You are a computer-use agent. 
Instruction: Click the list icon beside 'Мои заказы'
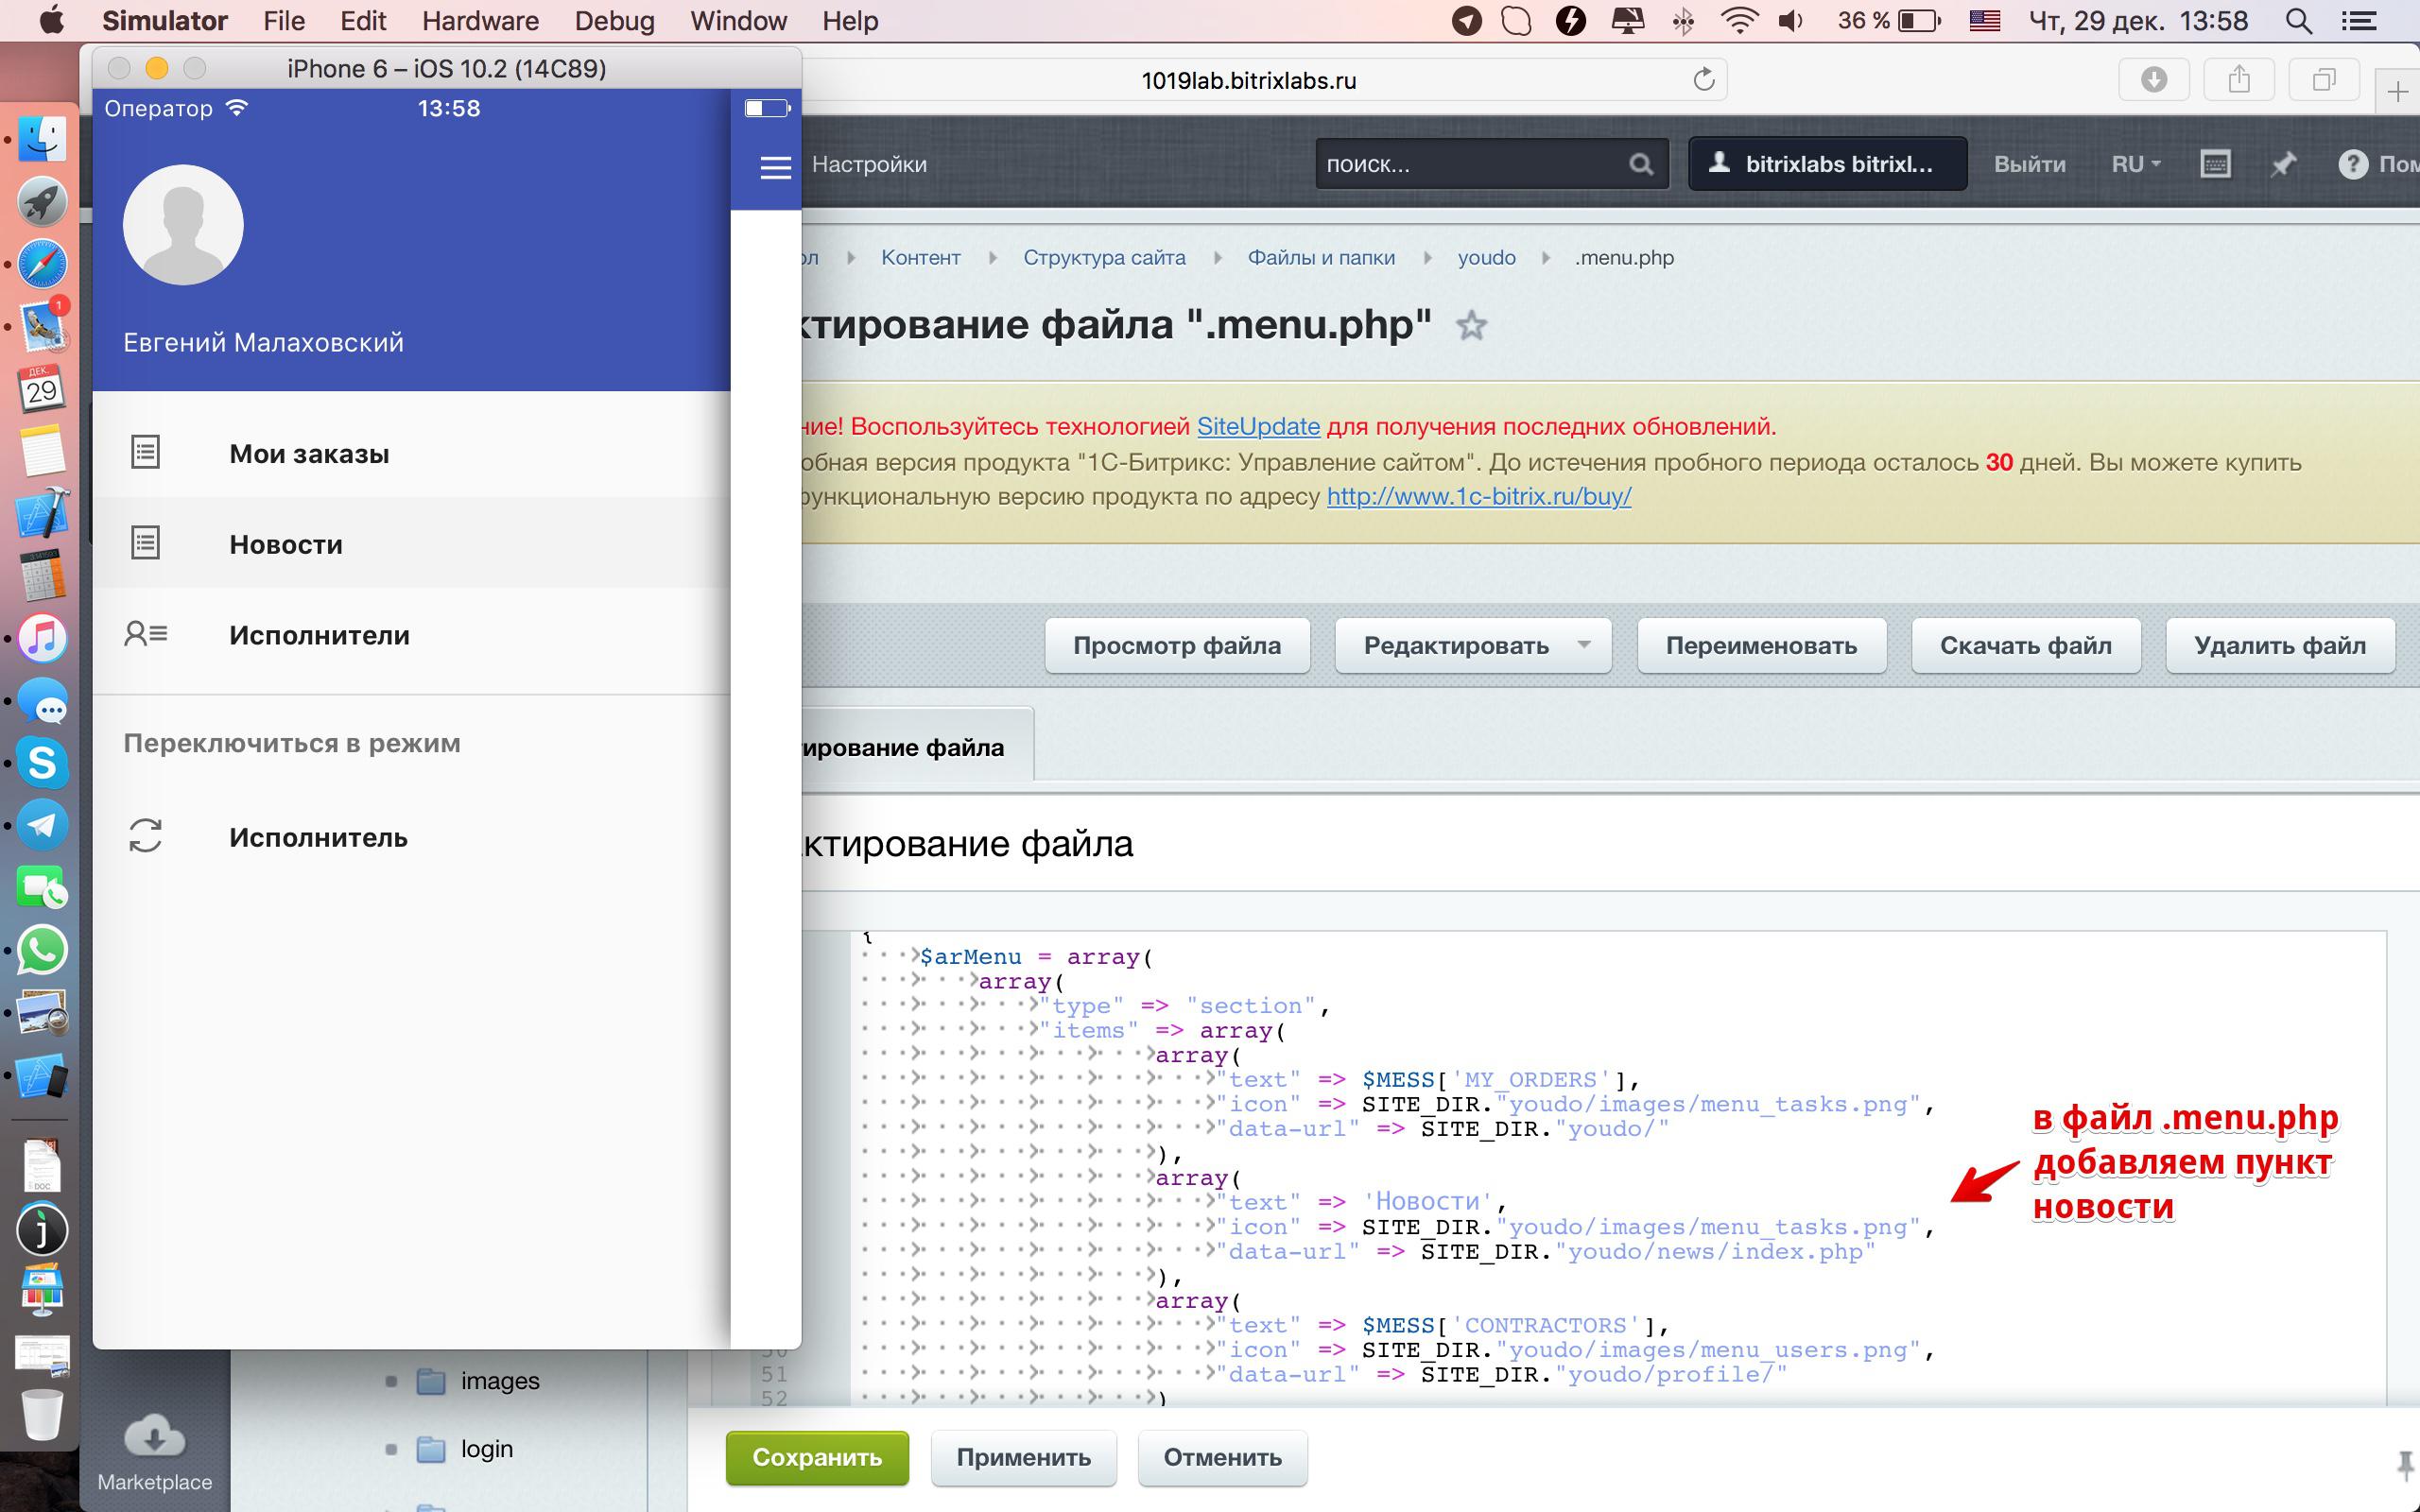(146, 452)
